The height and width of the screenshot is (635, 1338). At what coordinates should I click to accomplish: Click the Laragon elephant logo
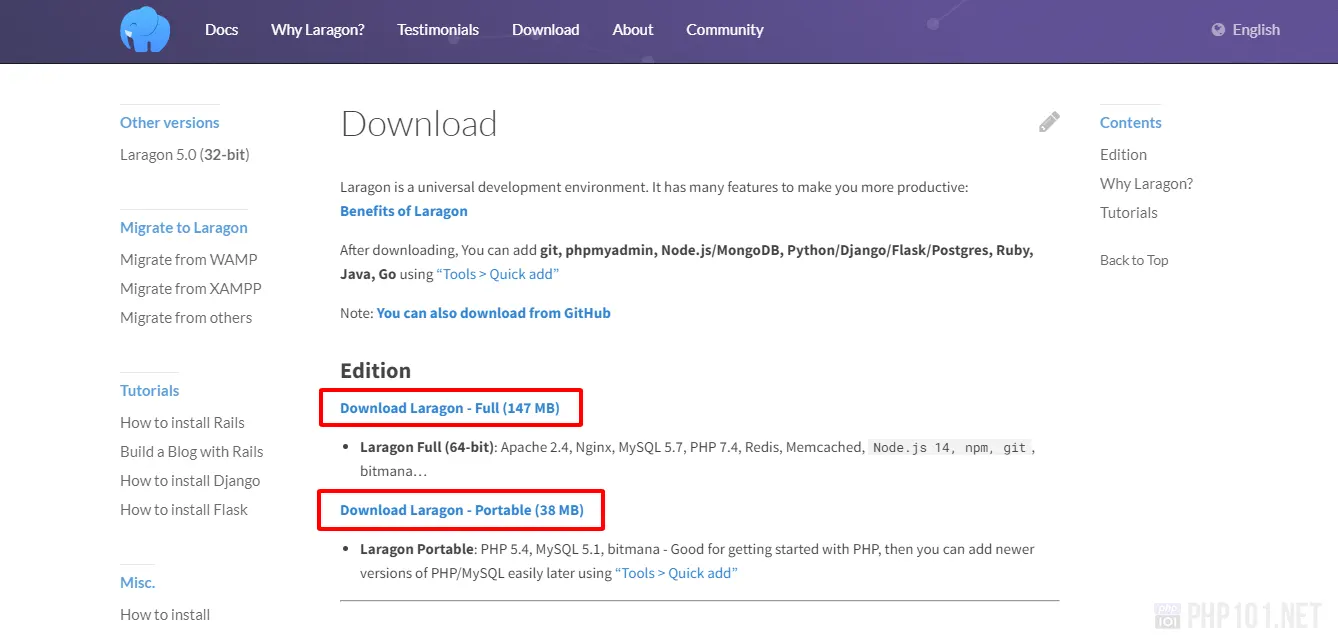coord(145,30)
